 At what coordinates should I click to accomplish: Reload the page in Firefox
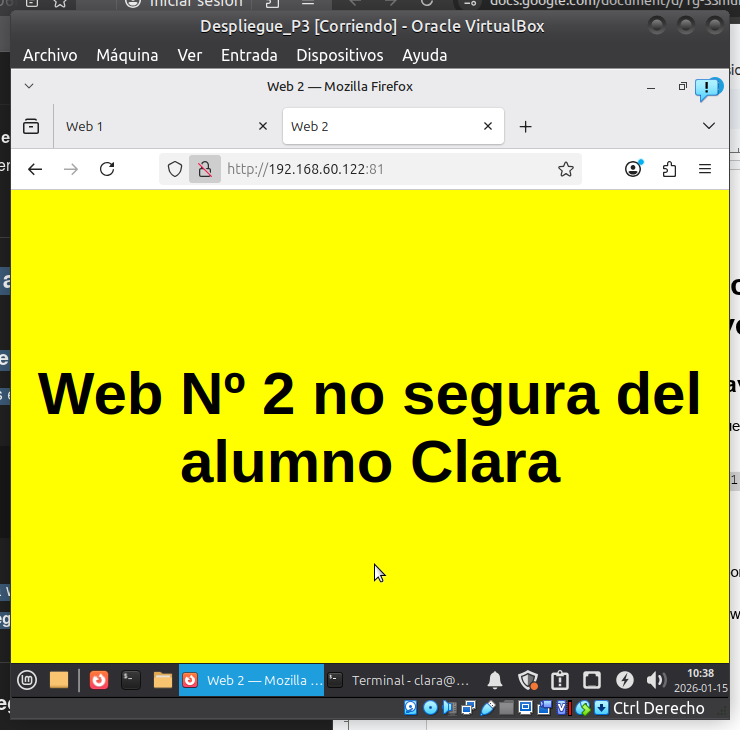[x=107, y=169]
